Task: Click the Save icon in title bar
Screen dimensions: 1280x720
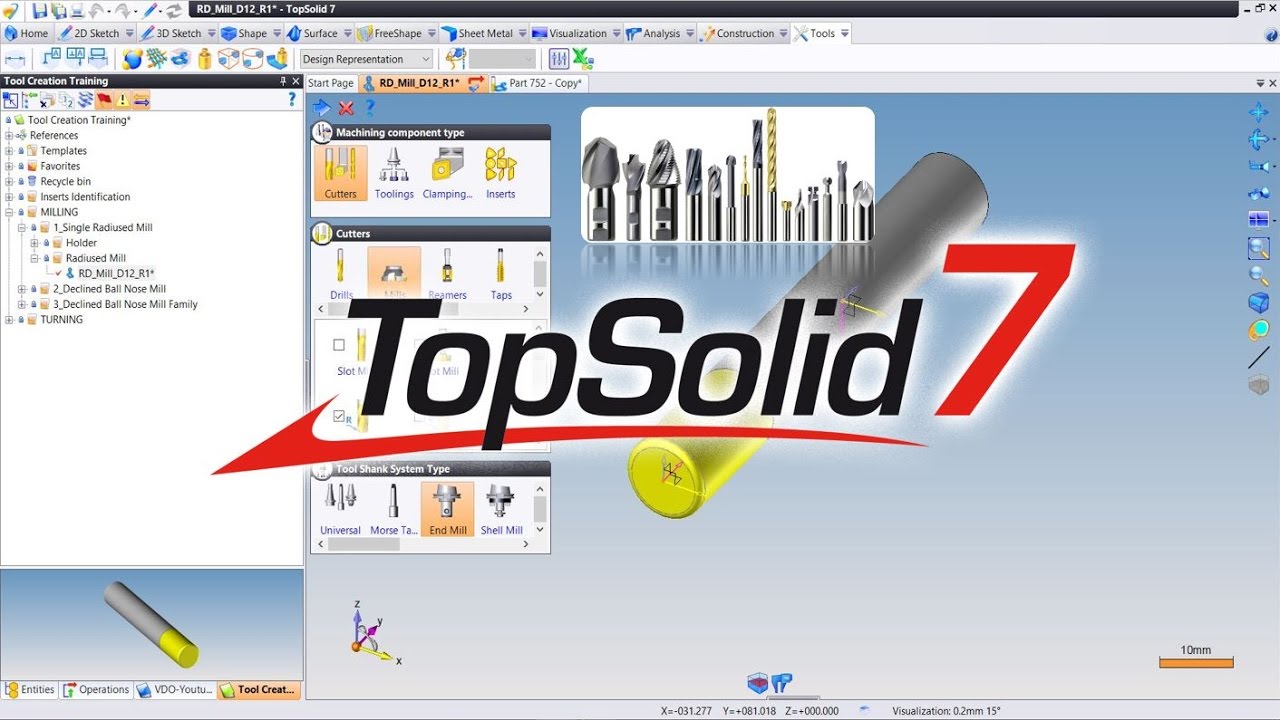Action: (x=40, y=10)
